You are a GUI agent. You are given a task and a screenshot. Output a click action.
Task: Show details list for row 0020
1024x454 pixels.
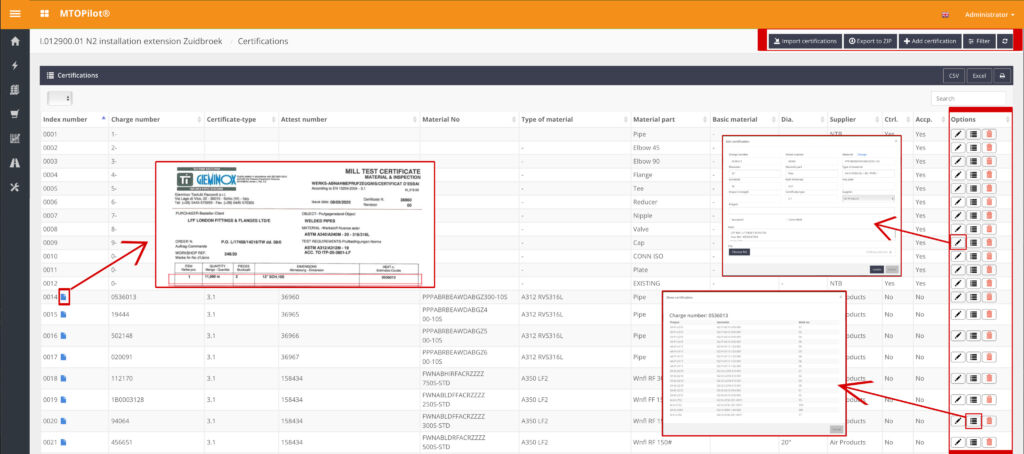tap(973, 421)
